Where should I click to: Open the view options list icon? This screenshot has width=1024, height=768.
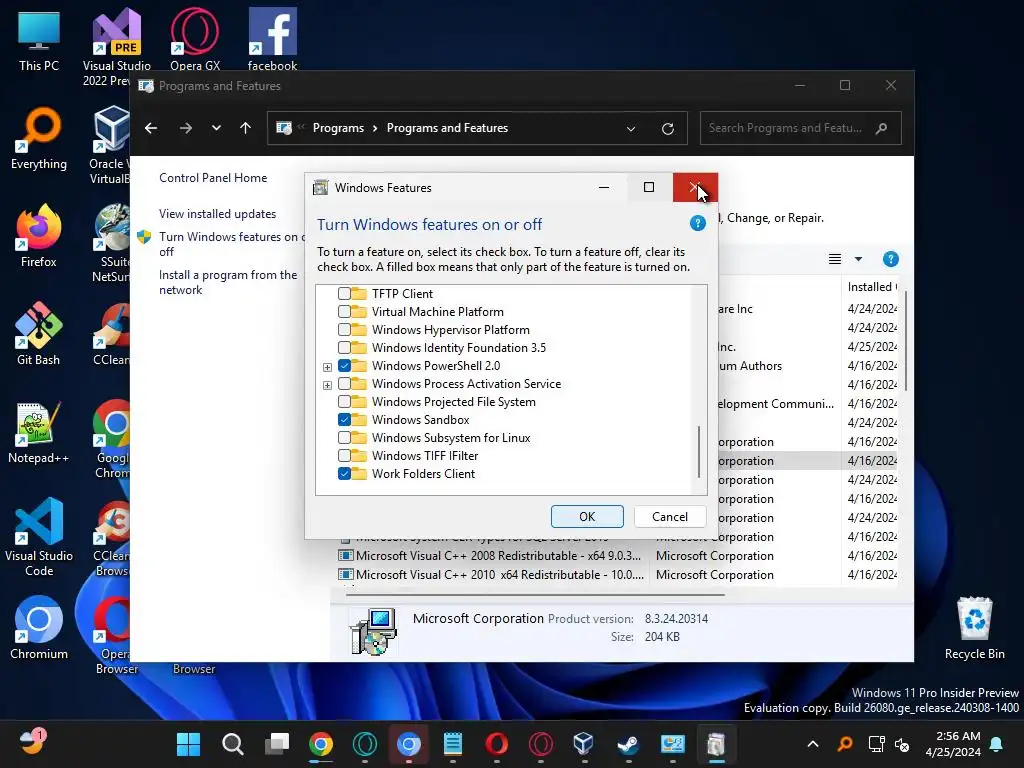tap(835, 259)
